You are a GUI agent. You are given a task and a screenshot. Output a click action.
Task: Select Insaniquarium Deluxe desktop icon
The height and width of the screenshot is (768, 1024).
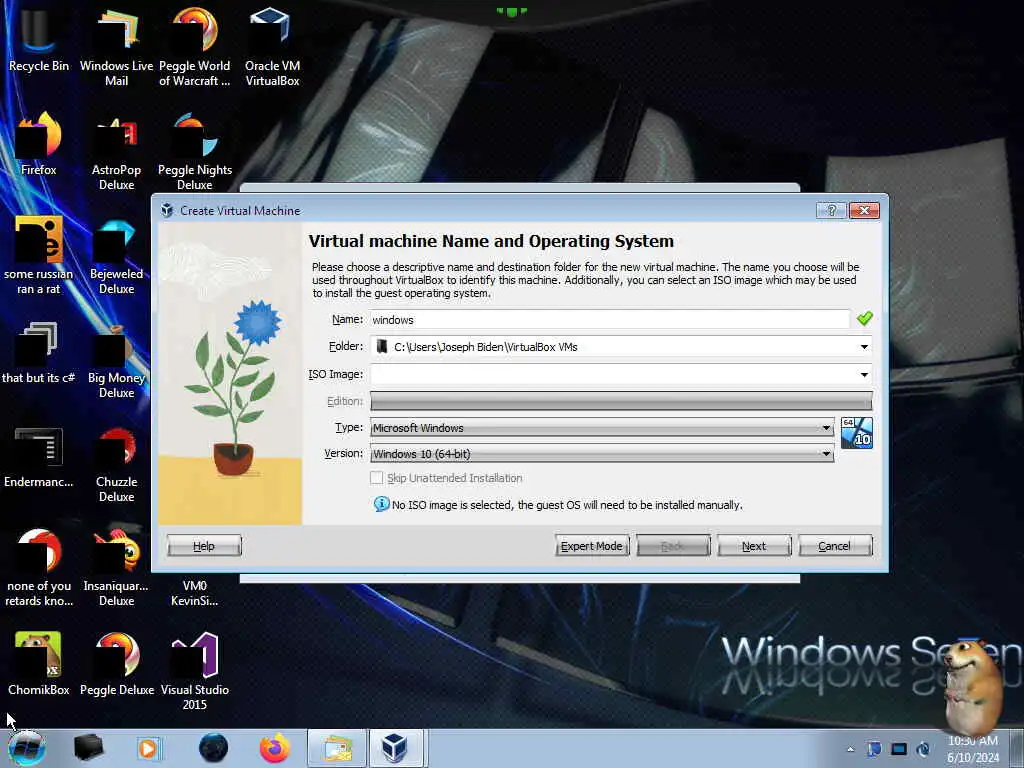[116, 568]
